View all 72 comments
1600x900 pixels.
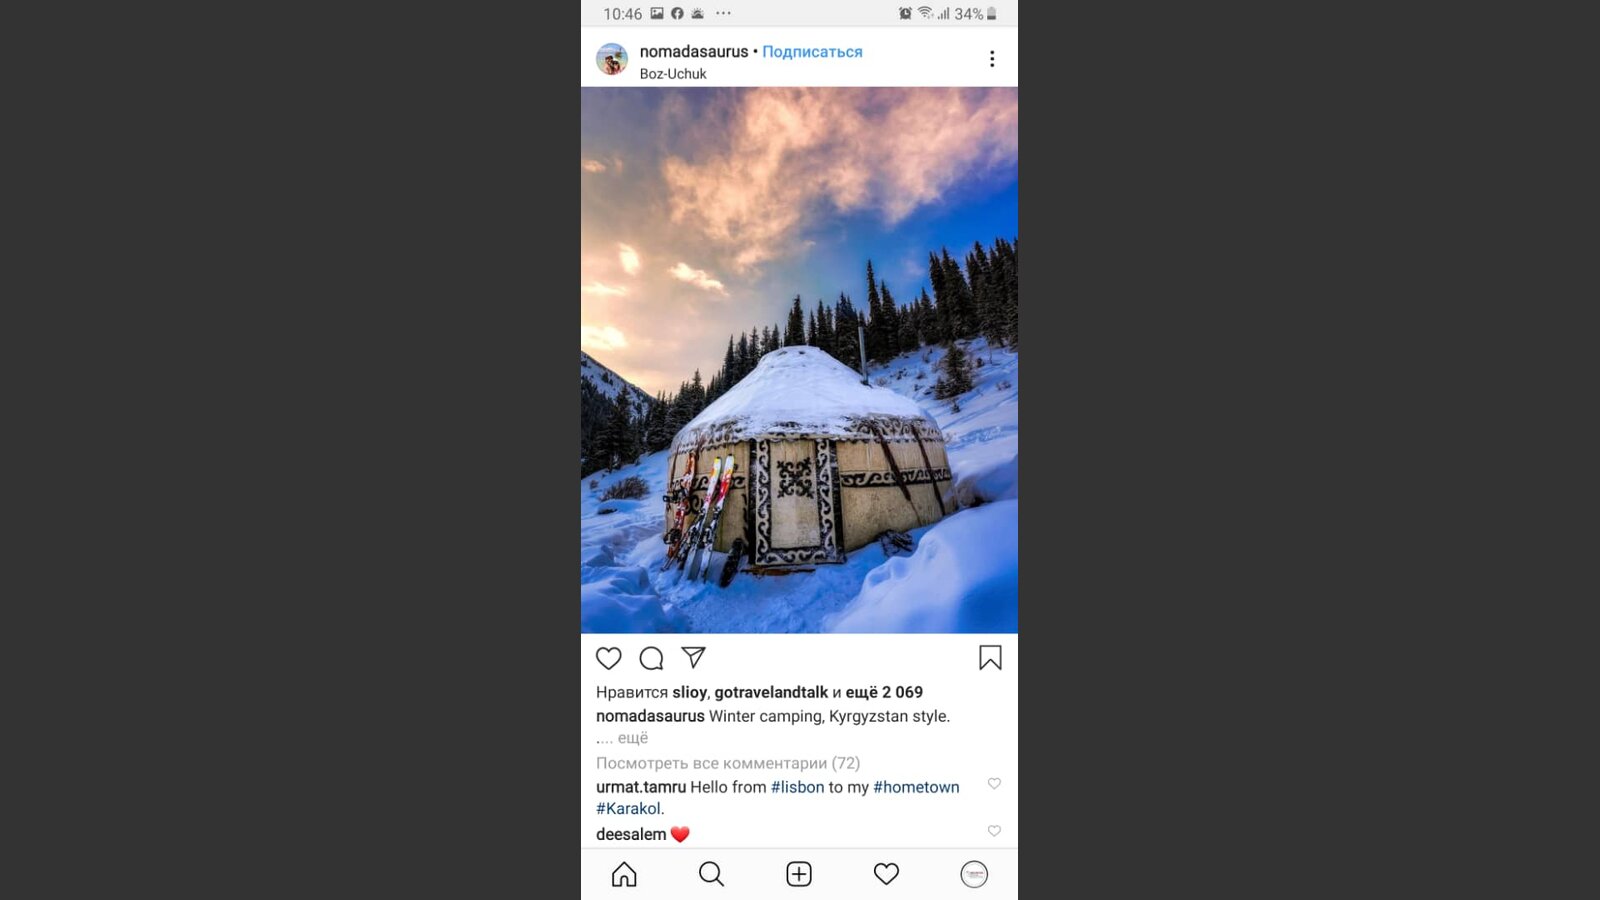tap(728, 763)
